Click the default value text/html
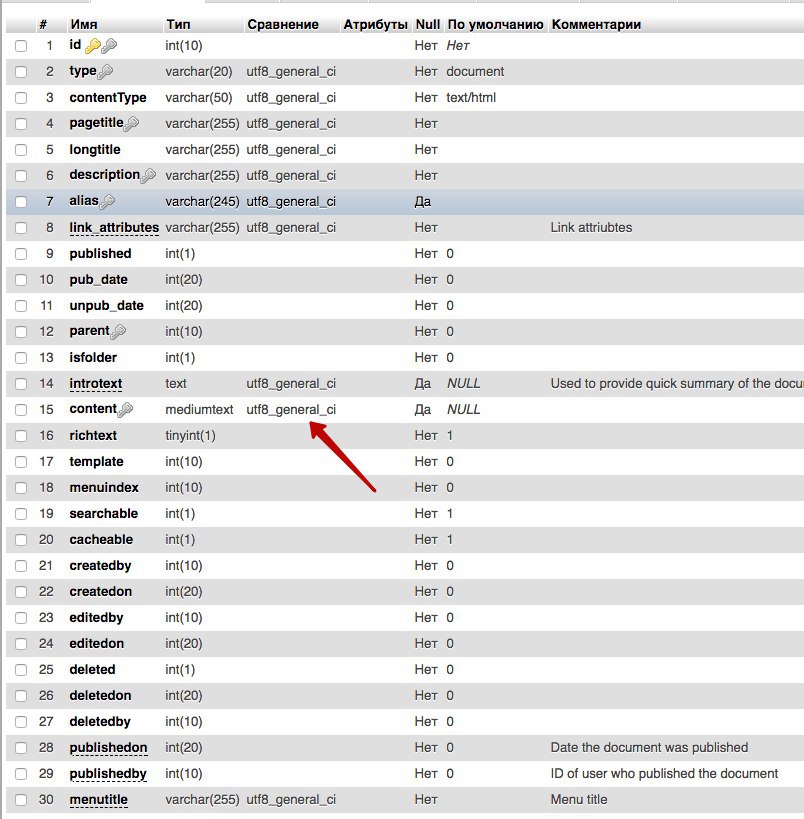 pos(471,98)
